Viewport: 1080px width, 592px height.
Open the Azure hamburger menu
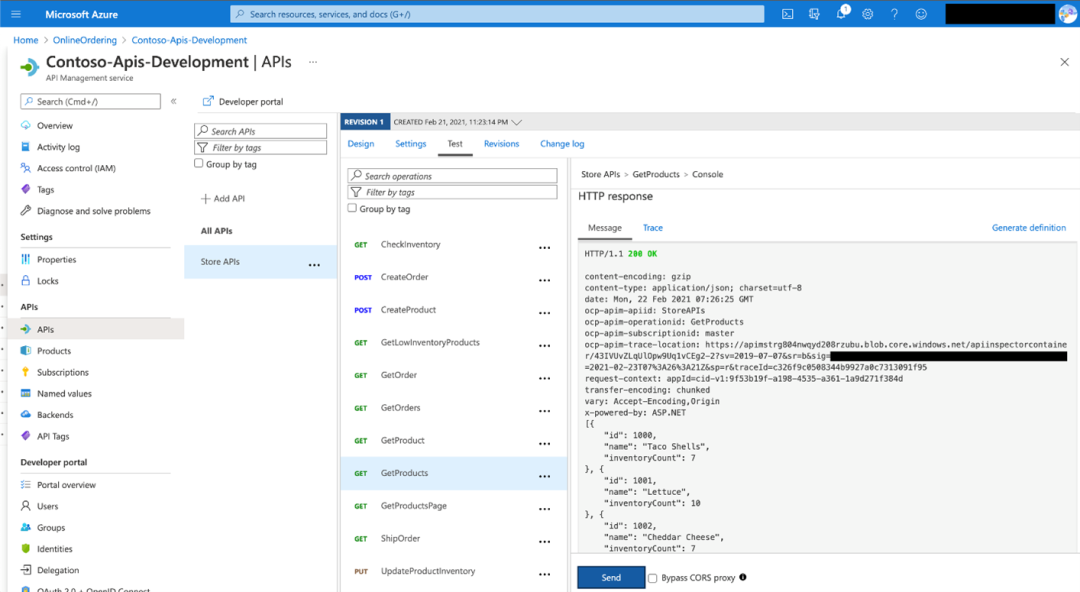(16, 14)
